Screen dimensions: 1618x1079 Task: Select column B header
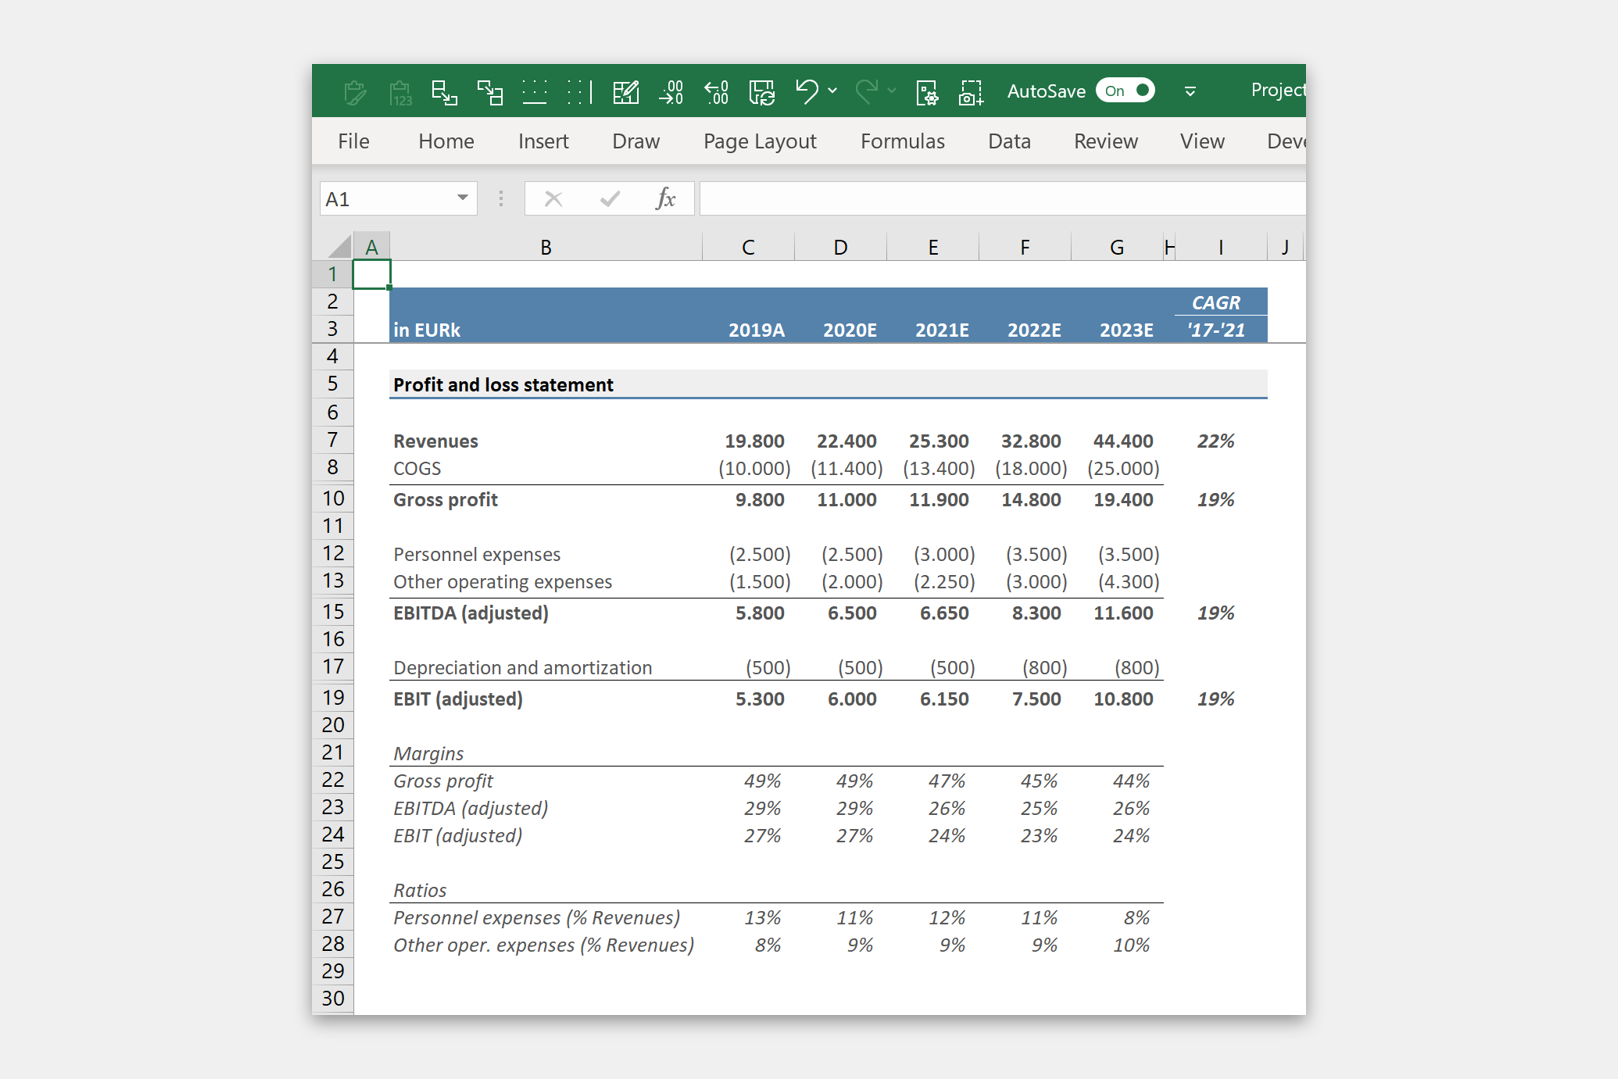pos(546,247)
